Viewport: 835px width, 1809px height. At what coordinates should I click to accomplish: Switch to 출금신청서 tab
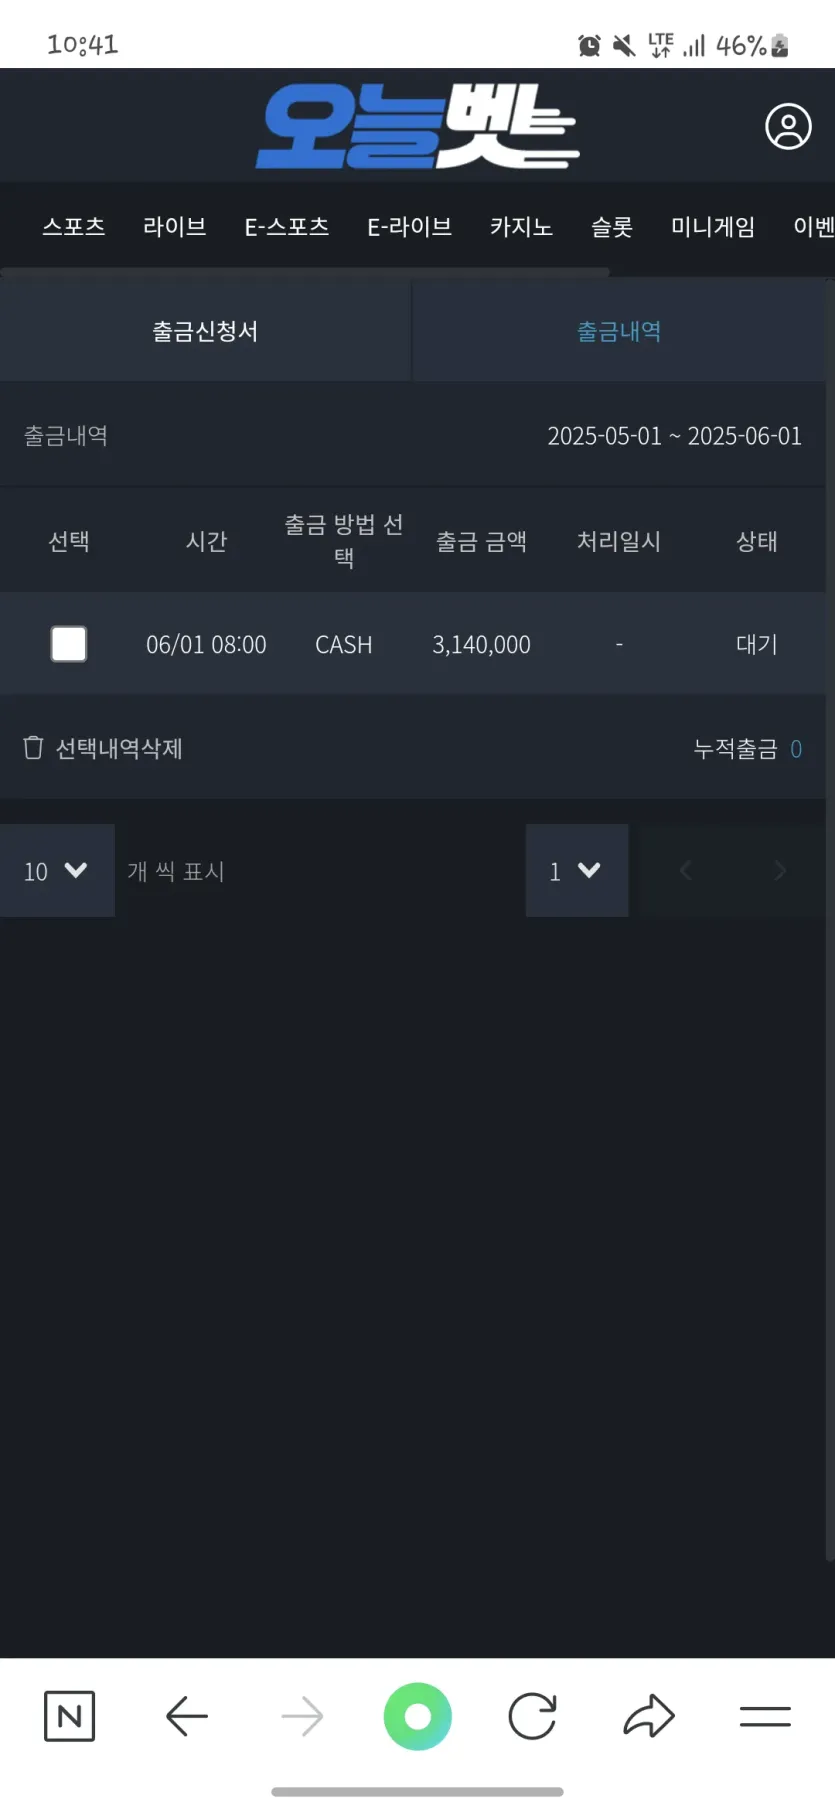[205, 331]
